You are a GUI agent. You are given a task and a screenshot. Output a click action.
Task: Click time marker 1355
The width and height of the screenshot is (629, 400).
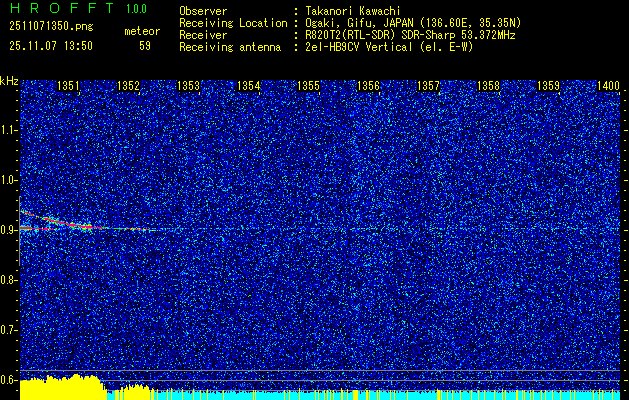308,86
